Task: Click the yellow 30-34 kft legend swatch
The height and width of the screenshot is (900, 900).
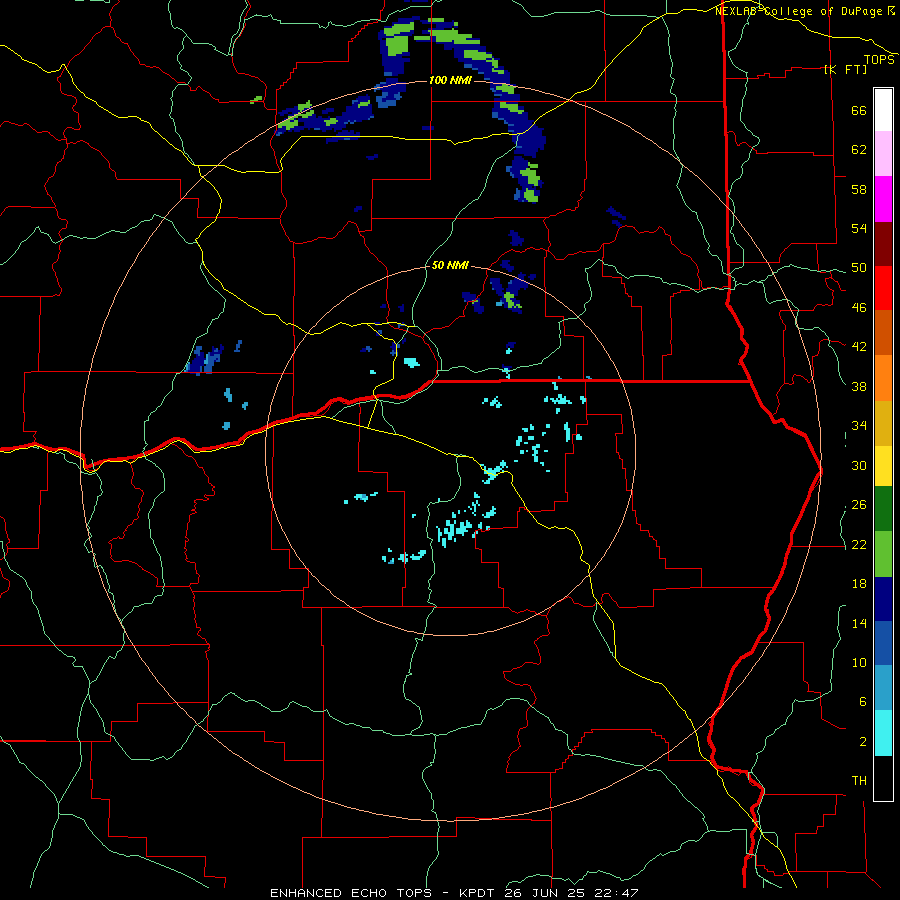Action: click(883, 466)
